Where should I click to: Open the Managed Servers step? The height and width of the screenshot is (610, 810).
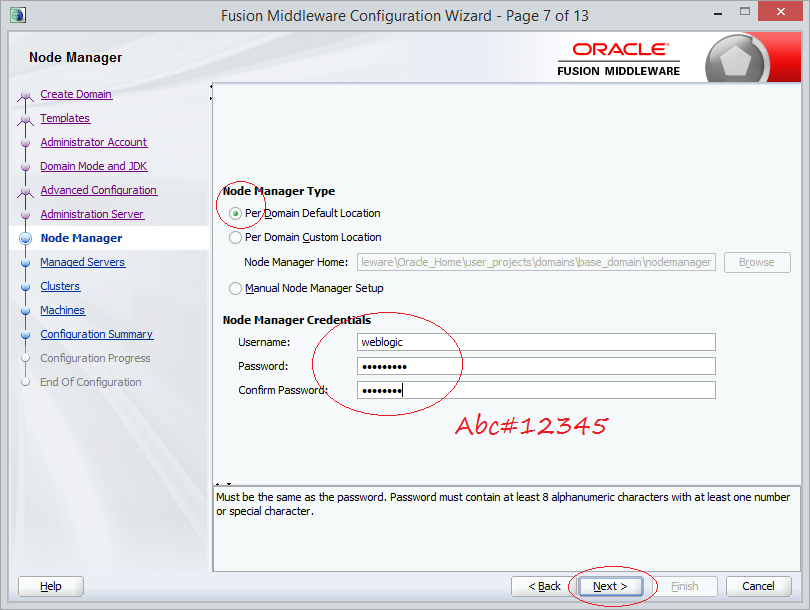(x=83, y=262)
